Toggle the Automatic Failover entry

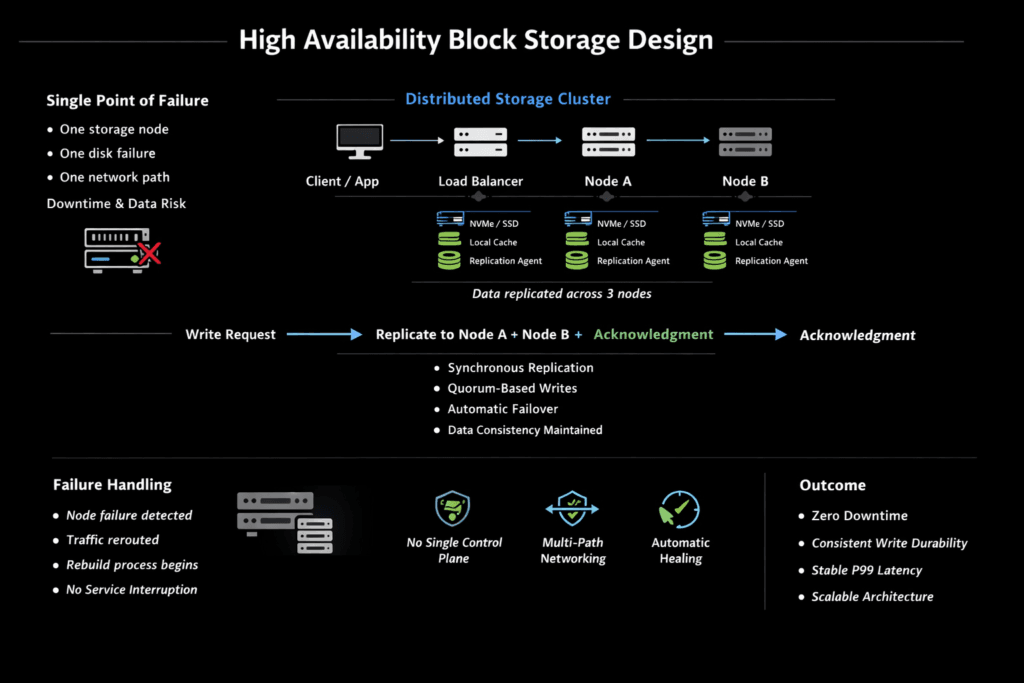click(502, 409)
